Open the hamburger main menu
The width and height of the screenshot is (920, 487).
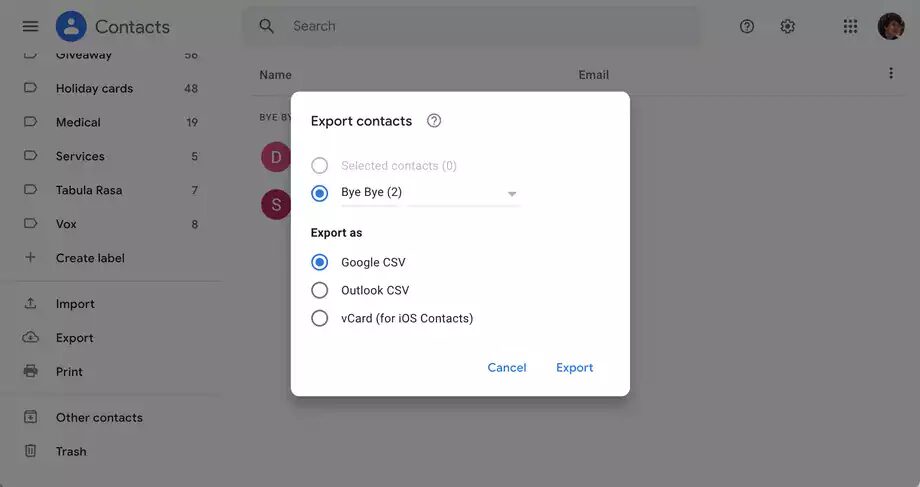point(31,26)
